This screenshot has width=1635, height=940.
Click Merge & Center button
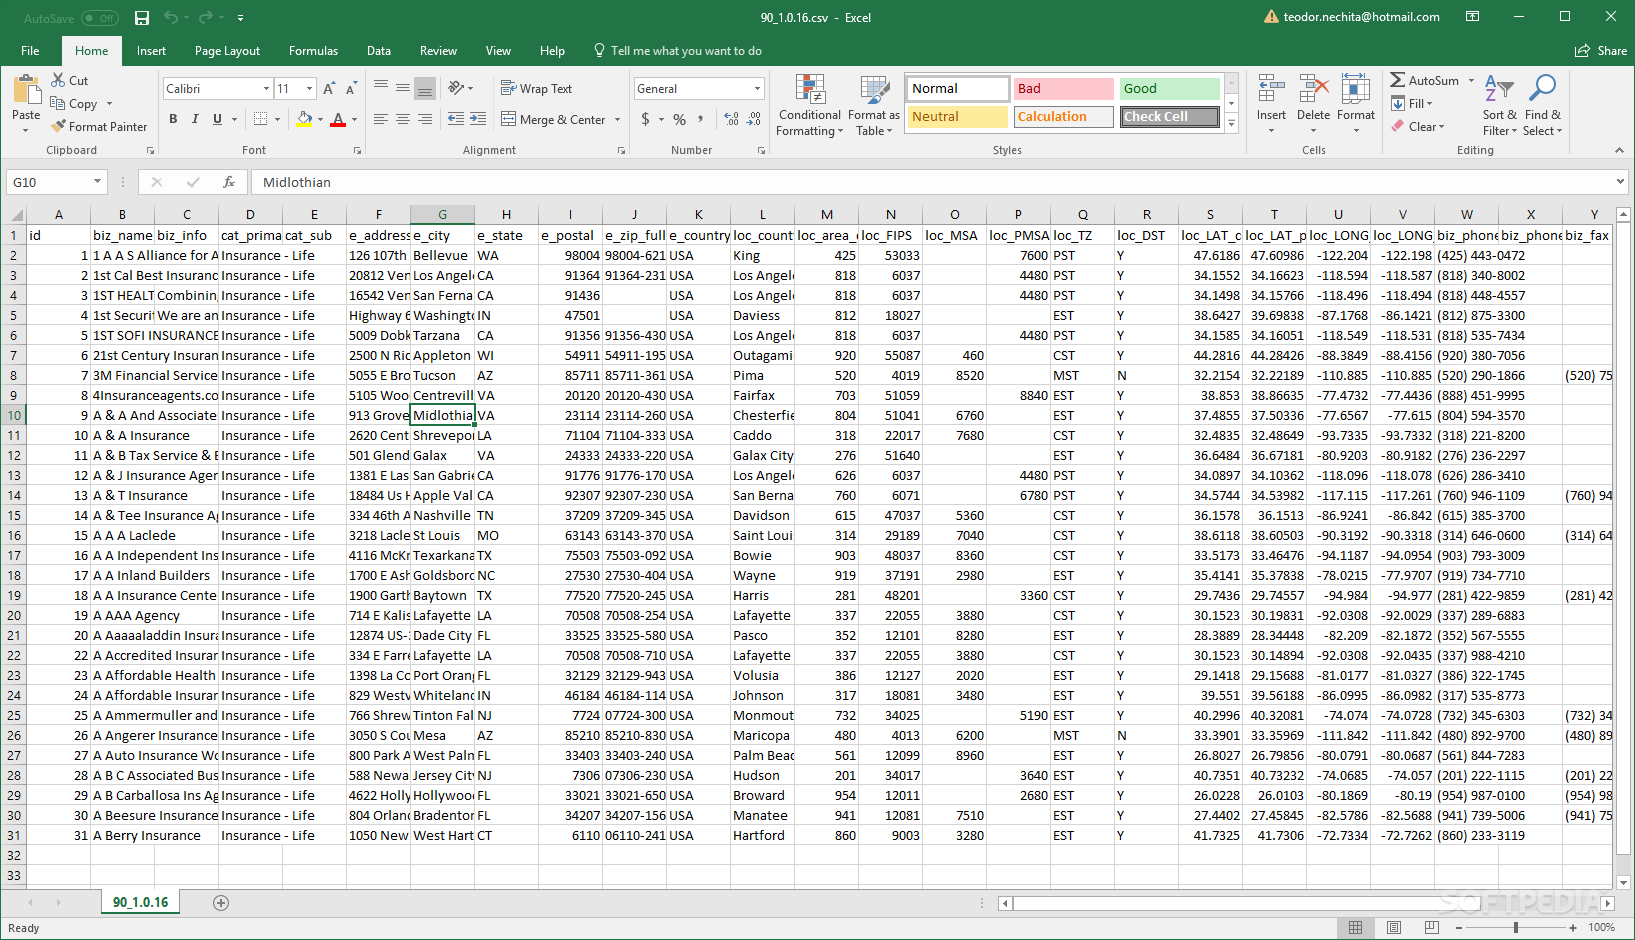(553, 119)
